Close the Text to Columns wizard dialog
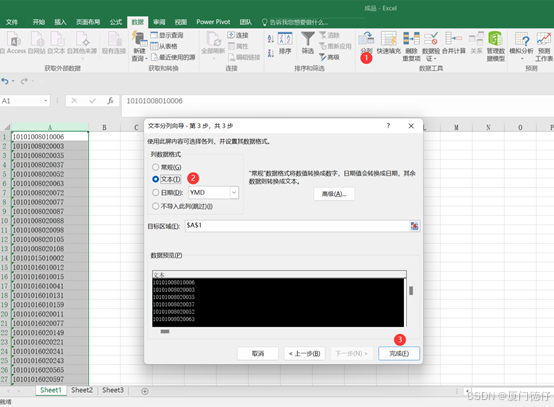This screenshot has height=407, width=554. [x=411, y=126]
